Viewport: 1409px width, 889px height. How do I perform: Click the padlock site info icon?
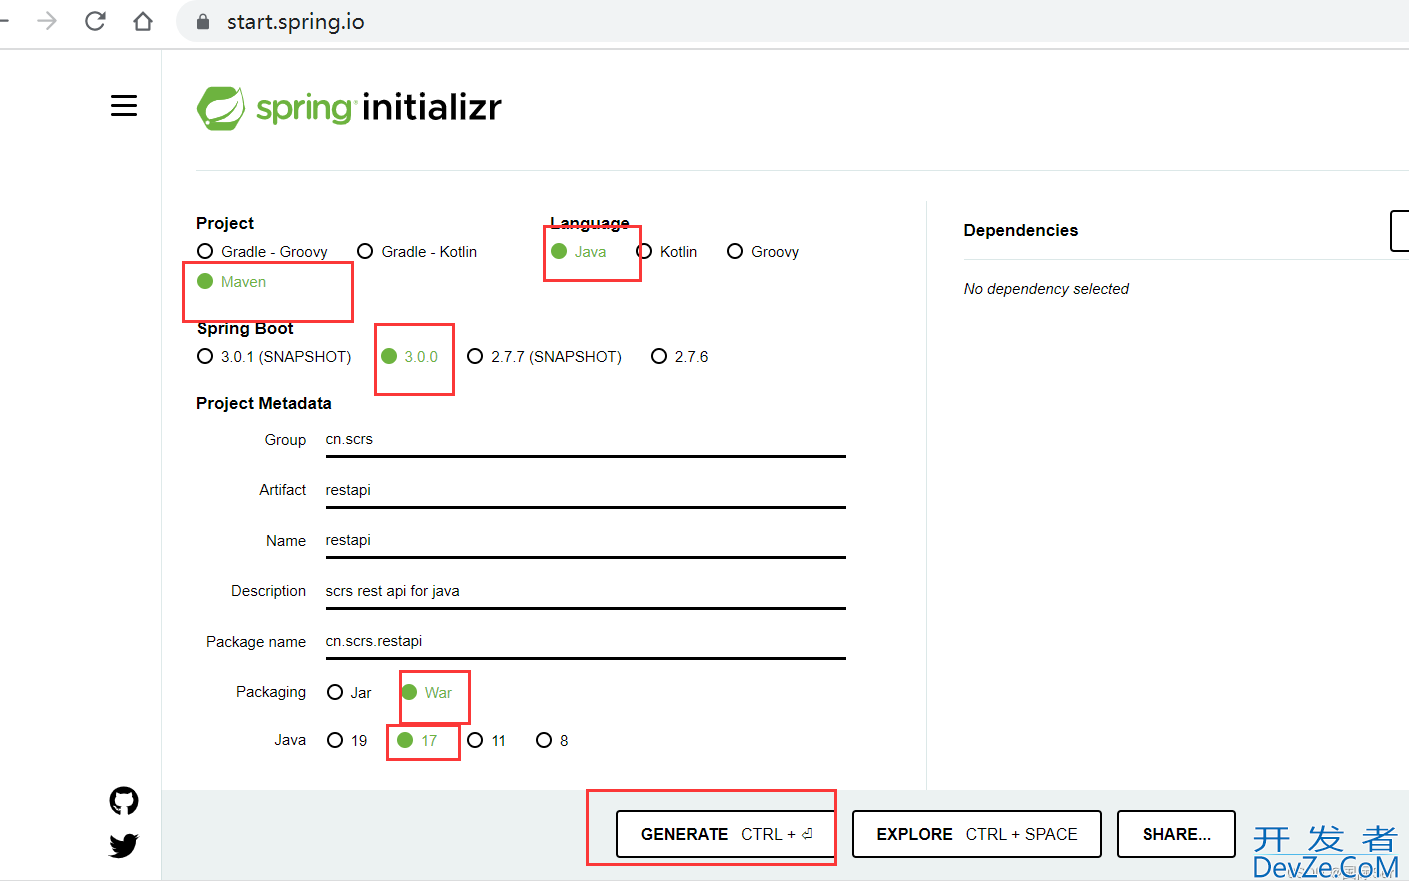click(x=203, y=22)
